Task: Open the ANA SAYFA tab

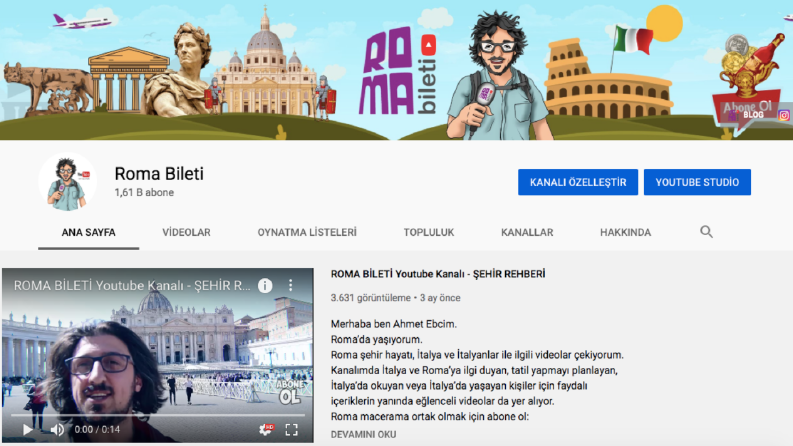Action: [89, 233]
